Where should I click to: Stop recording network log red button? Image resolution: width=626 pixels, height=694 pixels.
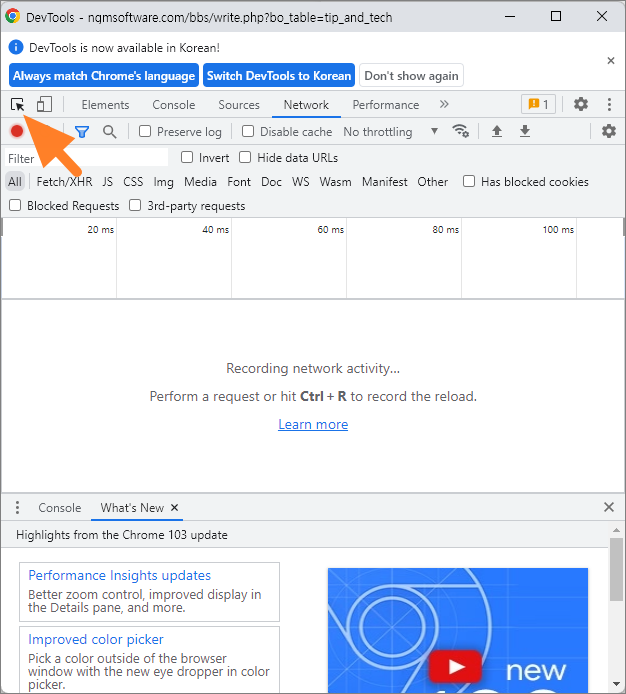(x=17, y=131)
